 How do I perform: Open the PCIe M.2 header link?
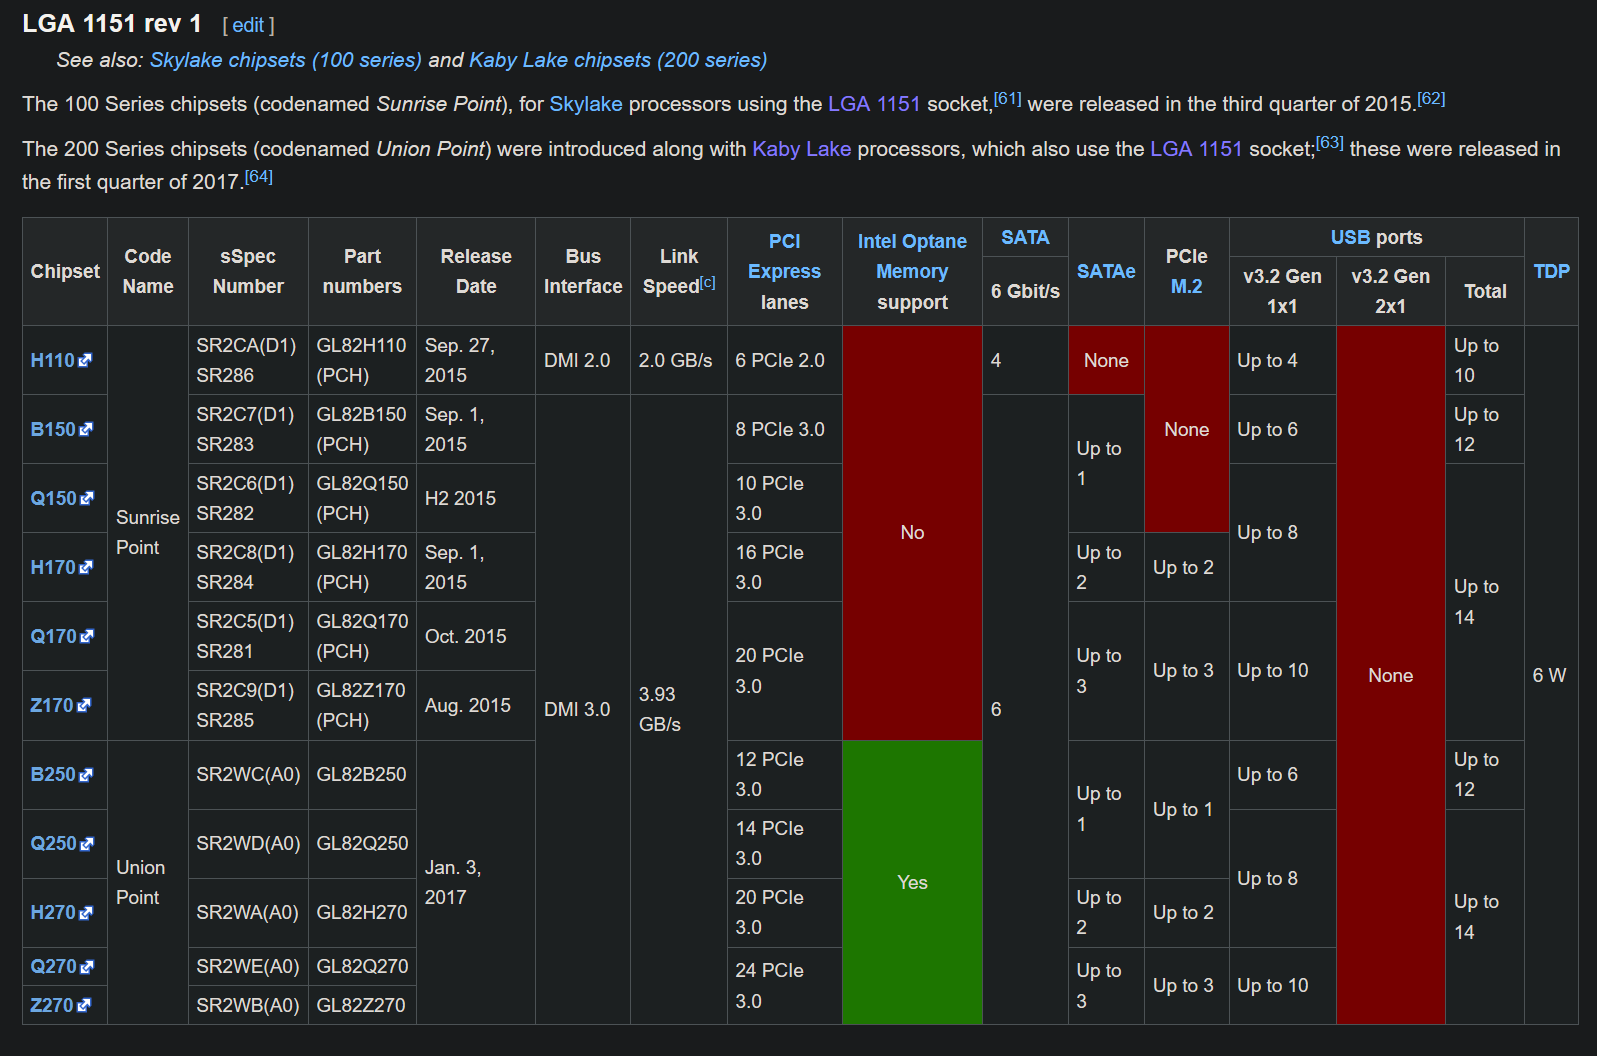click(x=1186, y=286)
